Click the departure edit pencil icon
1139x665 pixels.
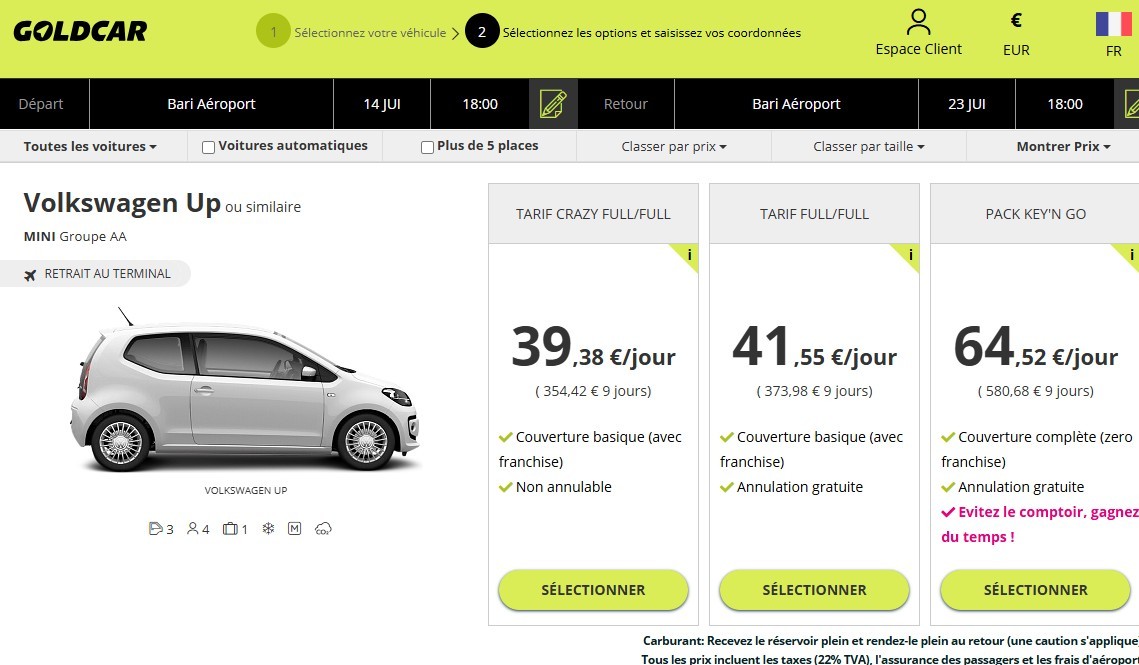pos(553,104)
